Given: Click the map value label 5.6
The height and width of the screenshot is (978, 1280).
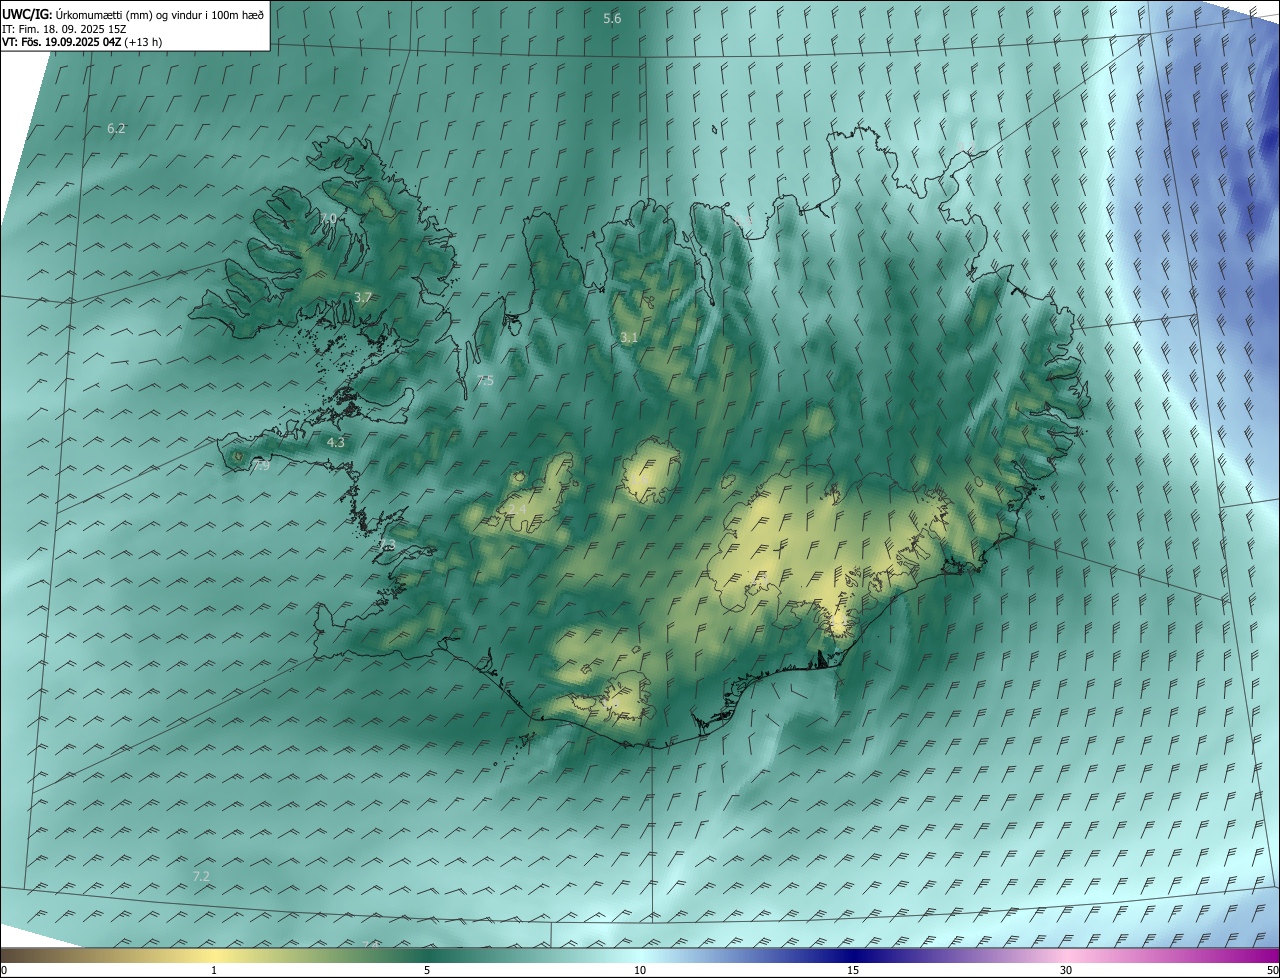Looking at the screenshot, I should 612,19.
